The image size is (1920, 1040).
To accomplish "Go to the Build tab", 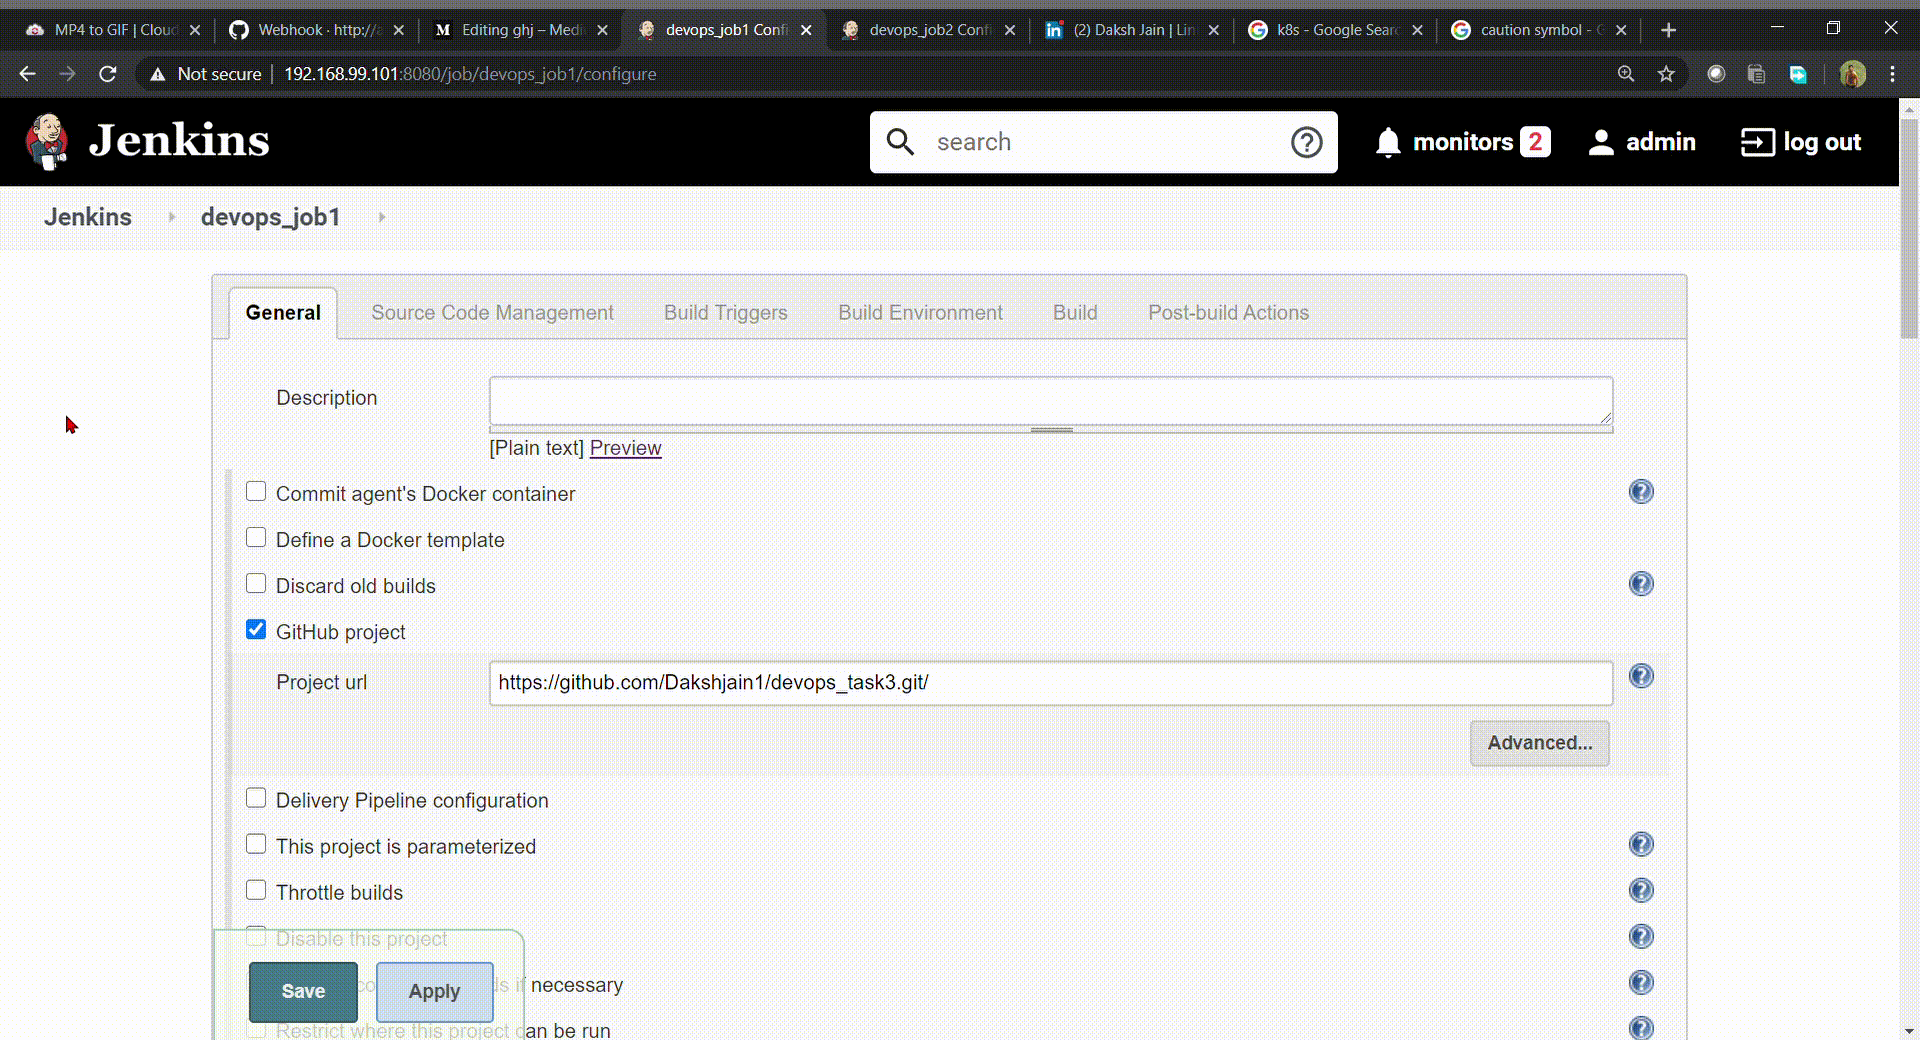I will (x=1075, y=313).
